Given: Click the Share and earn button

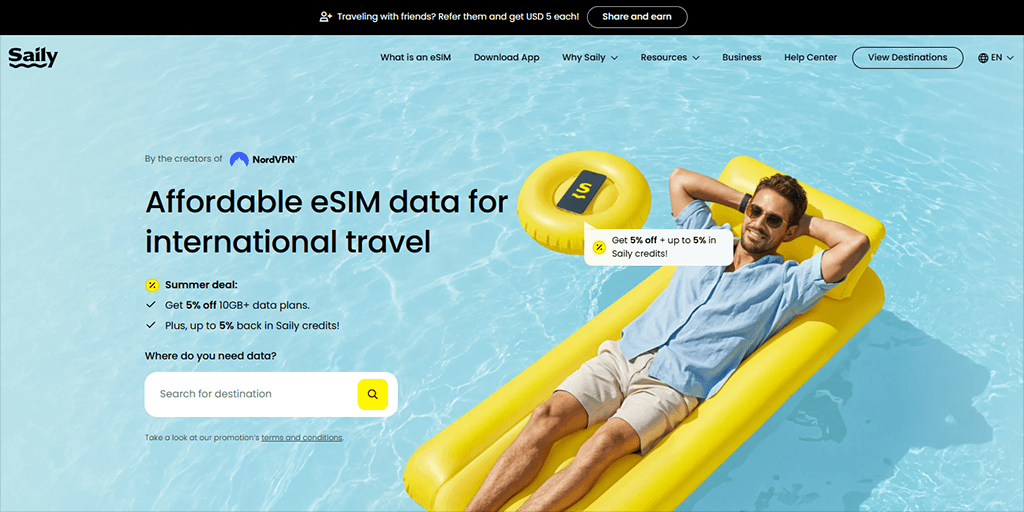Looking at the screenshot, I should click(x=637, y=17).
